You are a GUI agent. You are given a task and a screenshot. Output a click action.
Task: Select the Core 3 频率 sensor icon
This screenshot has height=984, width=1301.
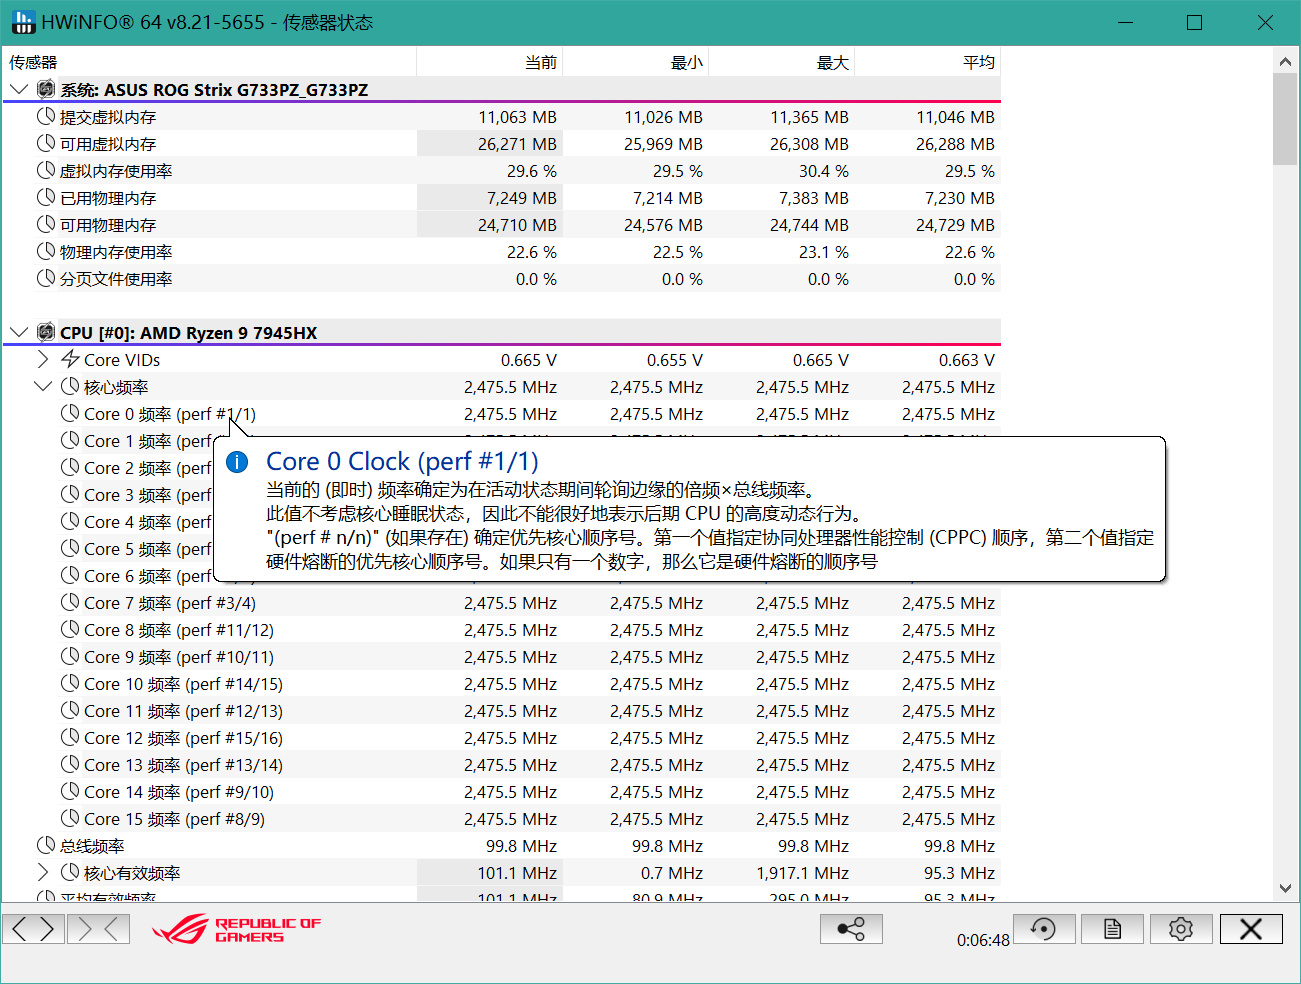coord(70,494)
